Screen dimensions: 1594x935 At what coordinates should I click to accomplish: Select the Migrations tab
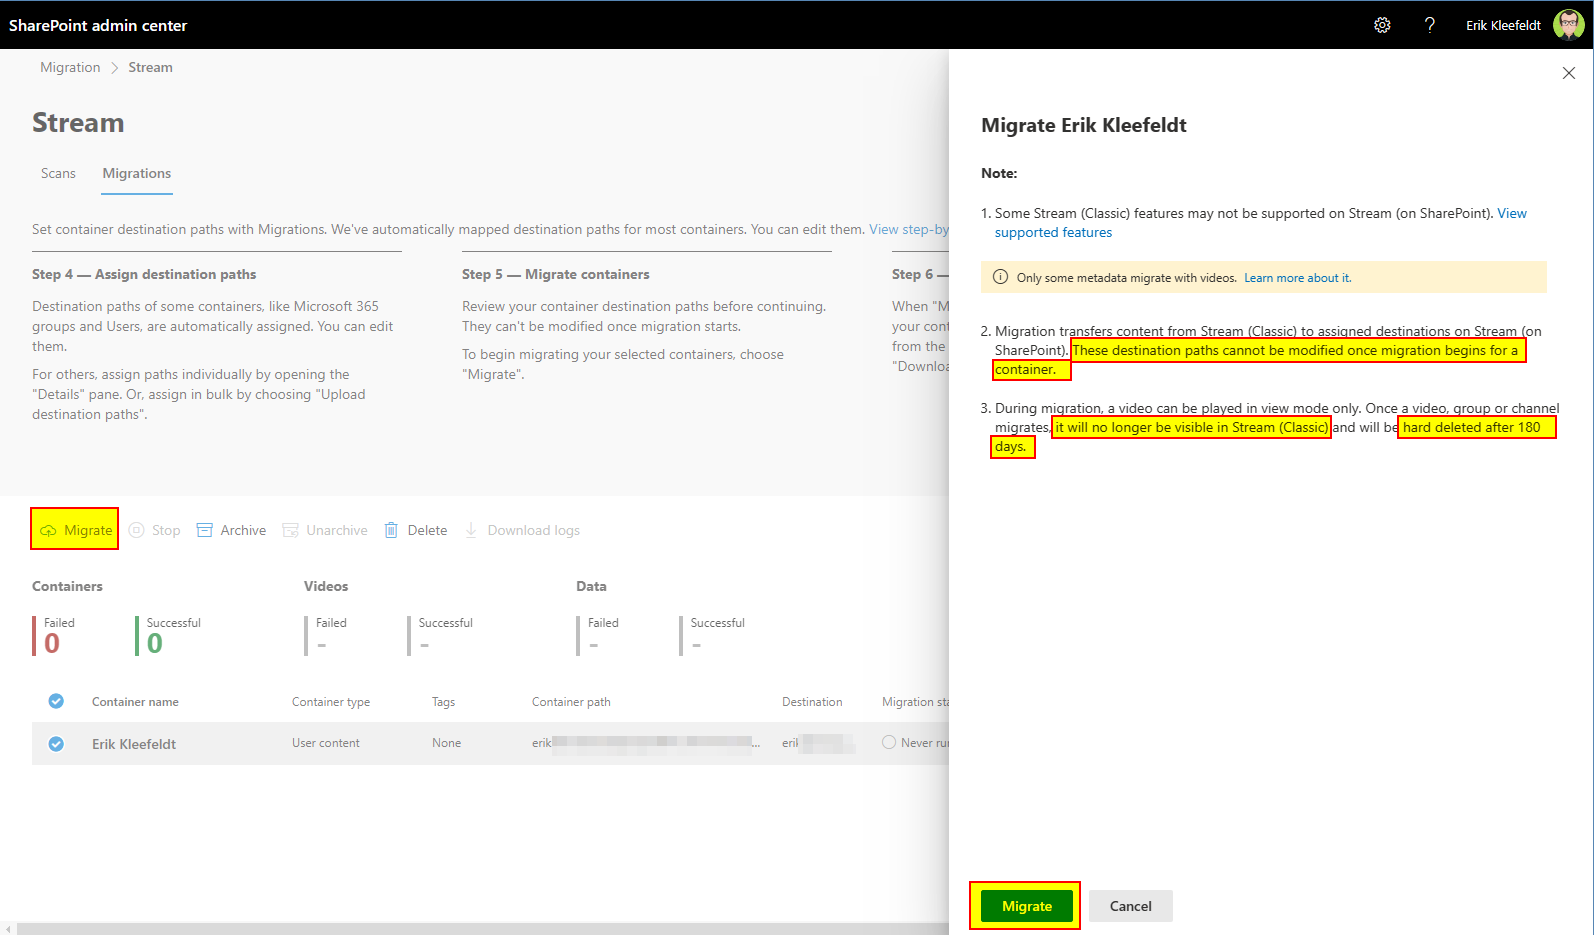137,173
